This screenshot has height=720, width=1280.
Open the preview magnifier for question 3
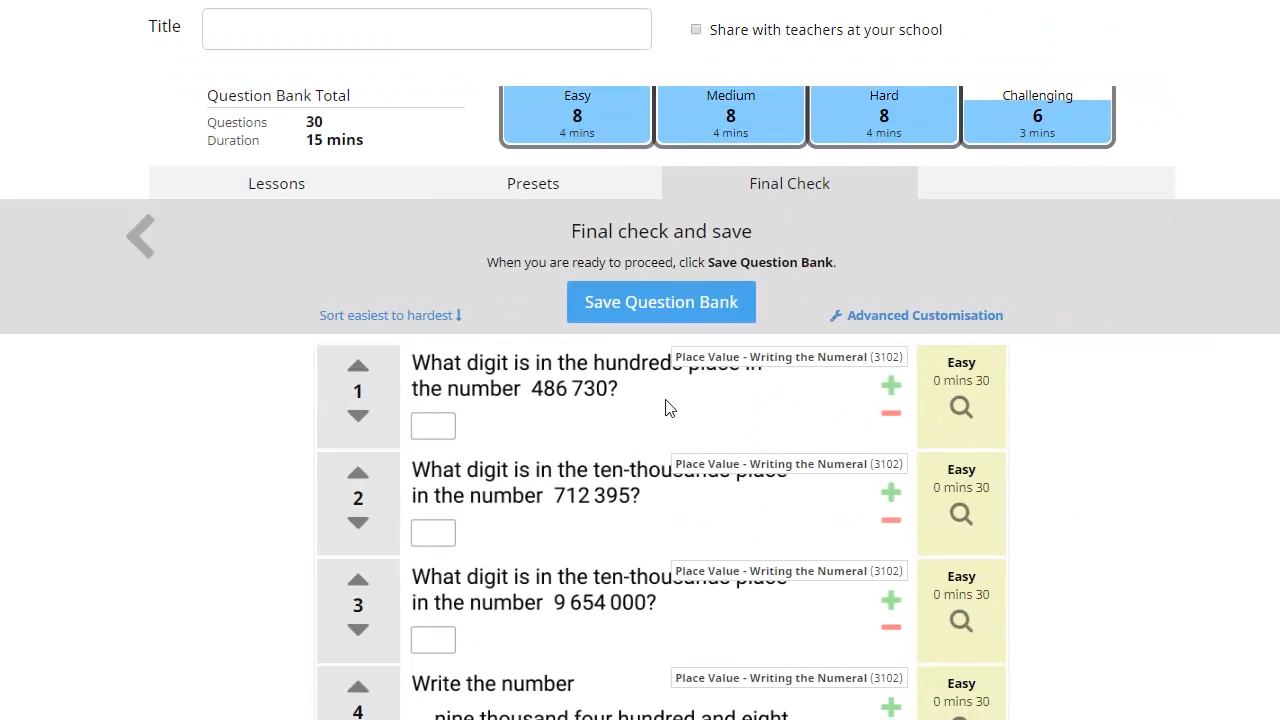[x=961, y=621]
